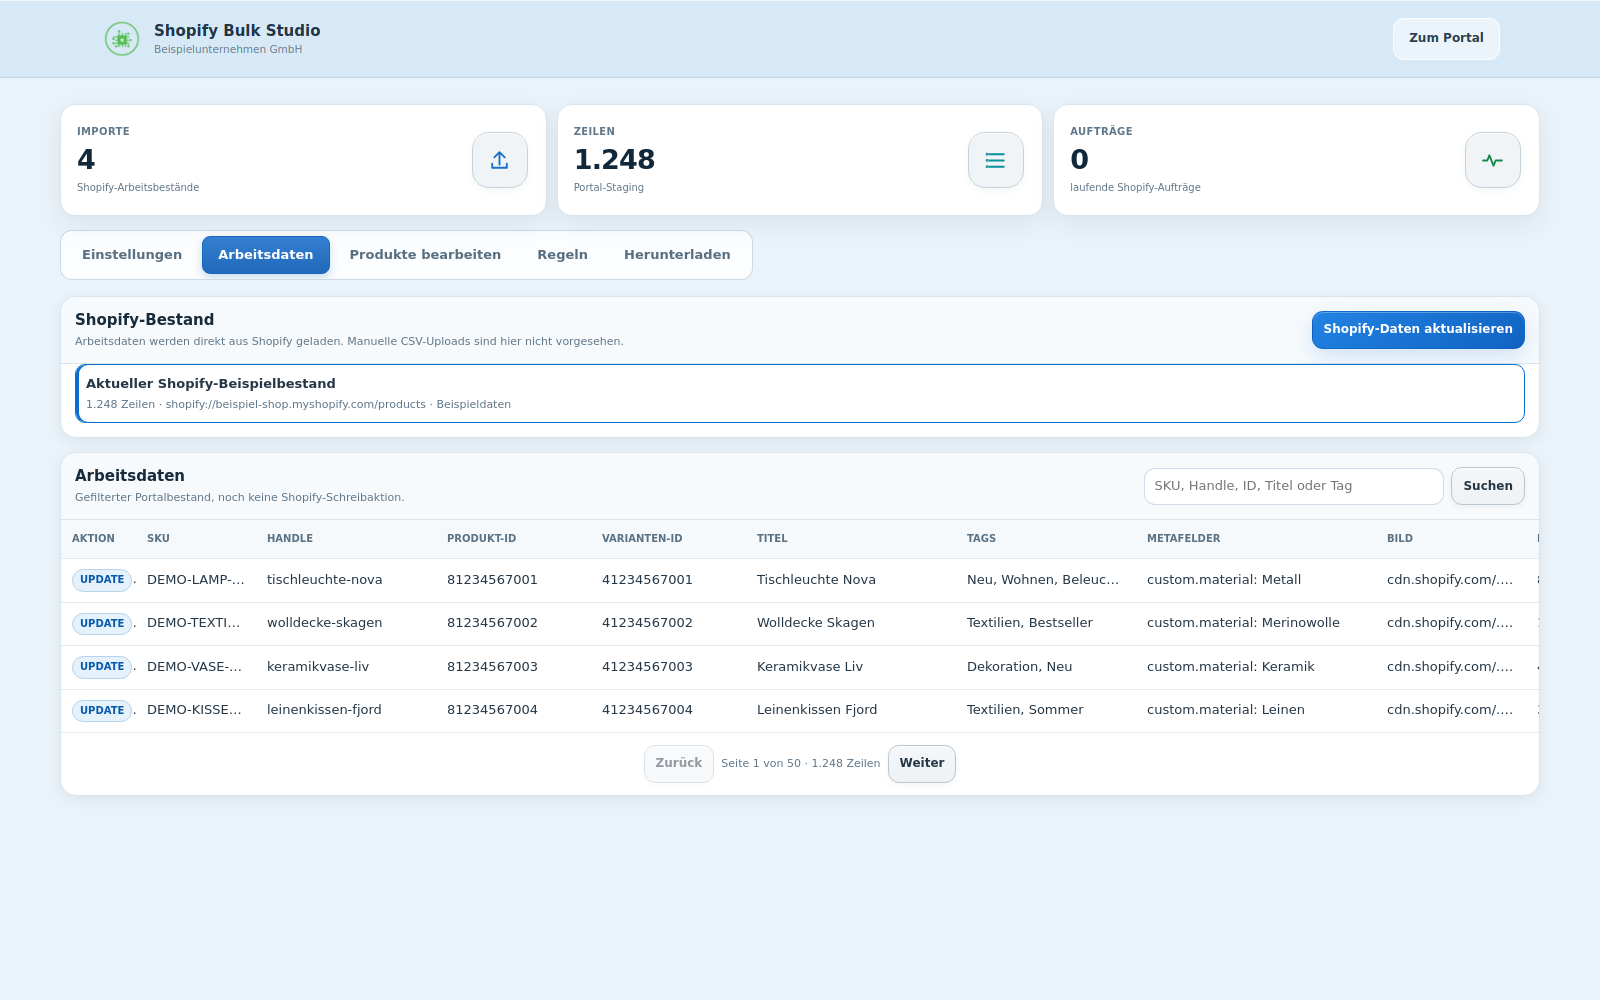Click title cell Wolldecke Skagen
This screenshot has height=1000, width=1600.
(x=816, y=623)
